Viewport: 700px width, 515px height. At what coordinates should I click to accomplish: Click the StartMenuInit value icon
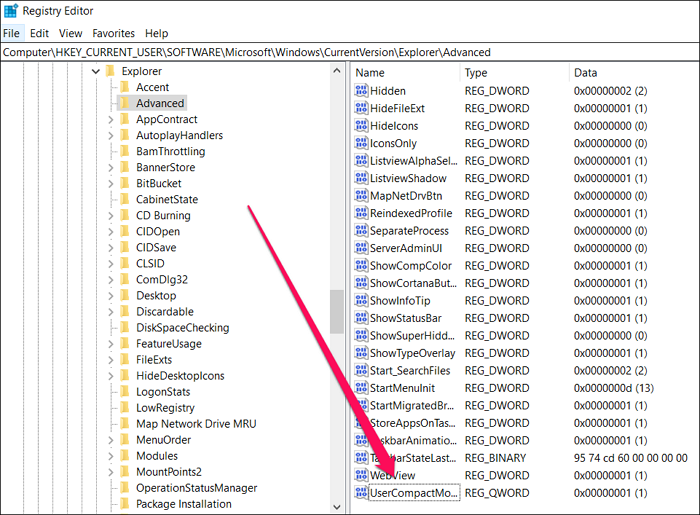point(361,388)
